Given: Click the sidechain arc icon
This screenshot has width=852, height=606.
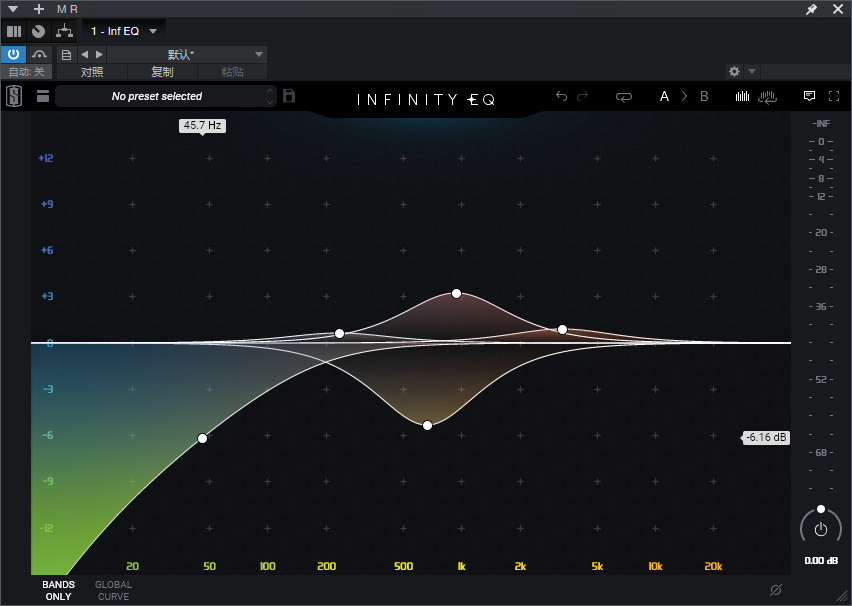Looking at the screenshot, I should tap(39, 54).
